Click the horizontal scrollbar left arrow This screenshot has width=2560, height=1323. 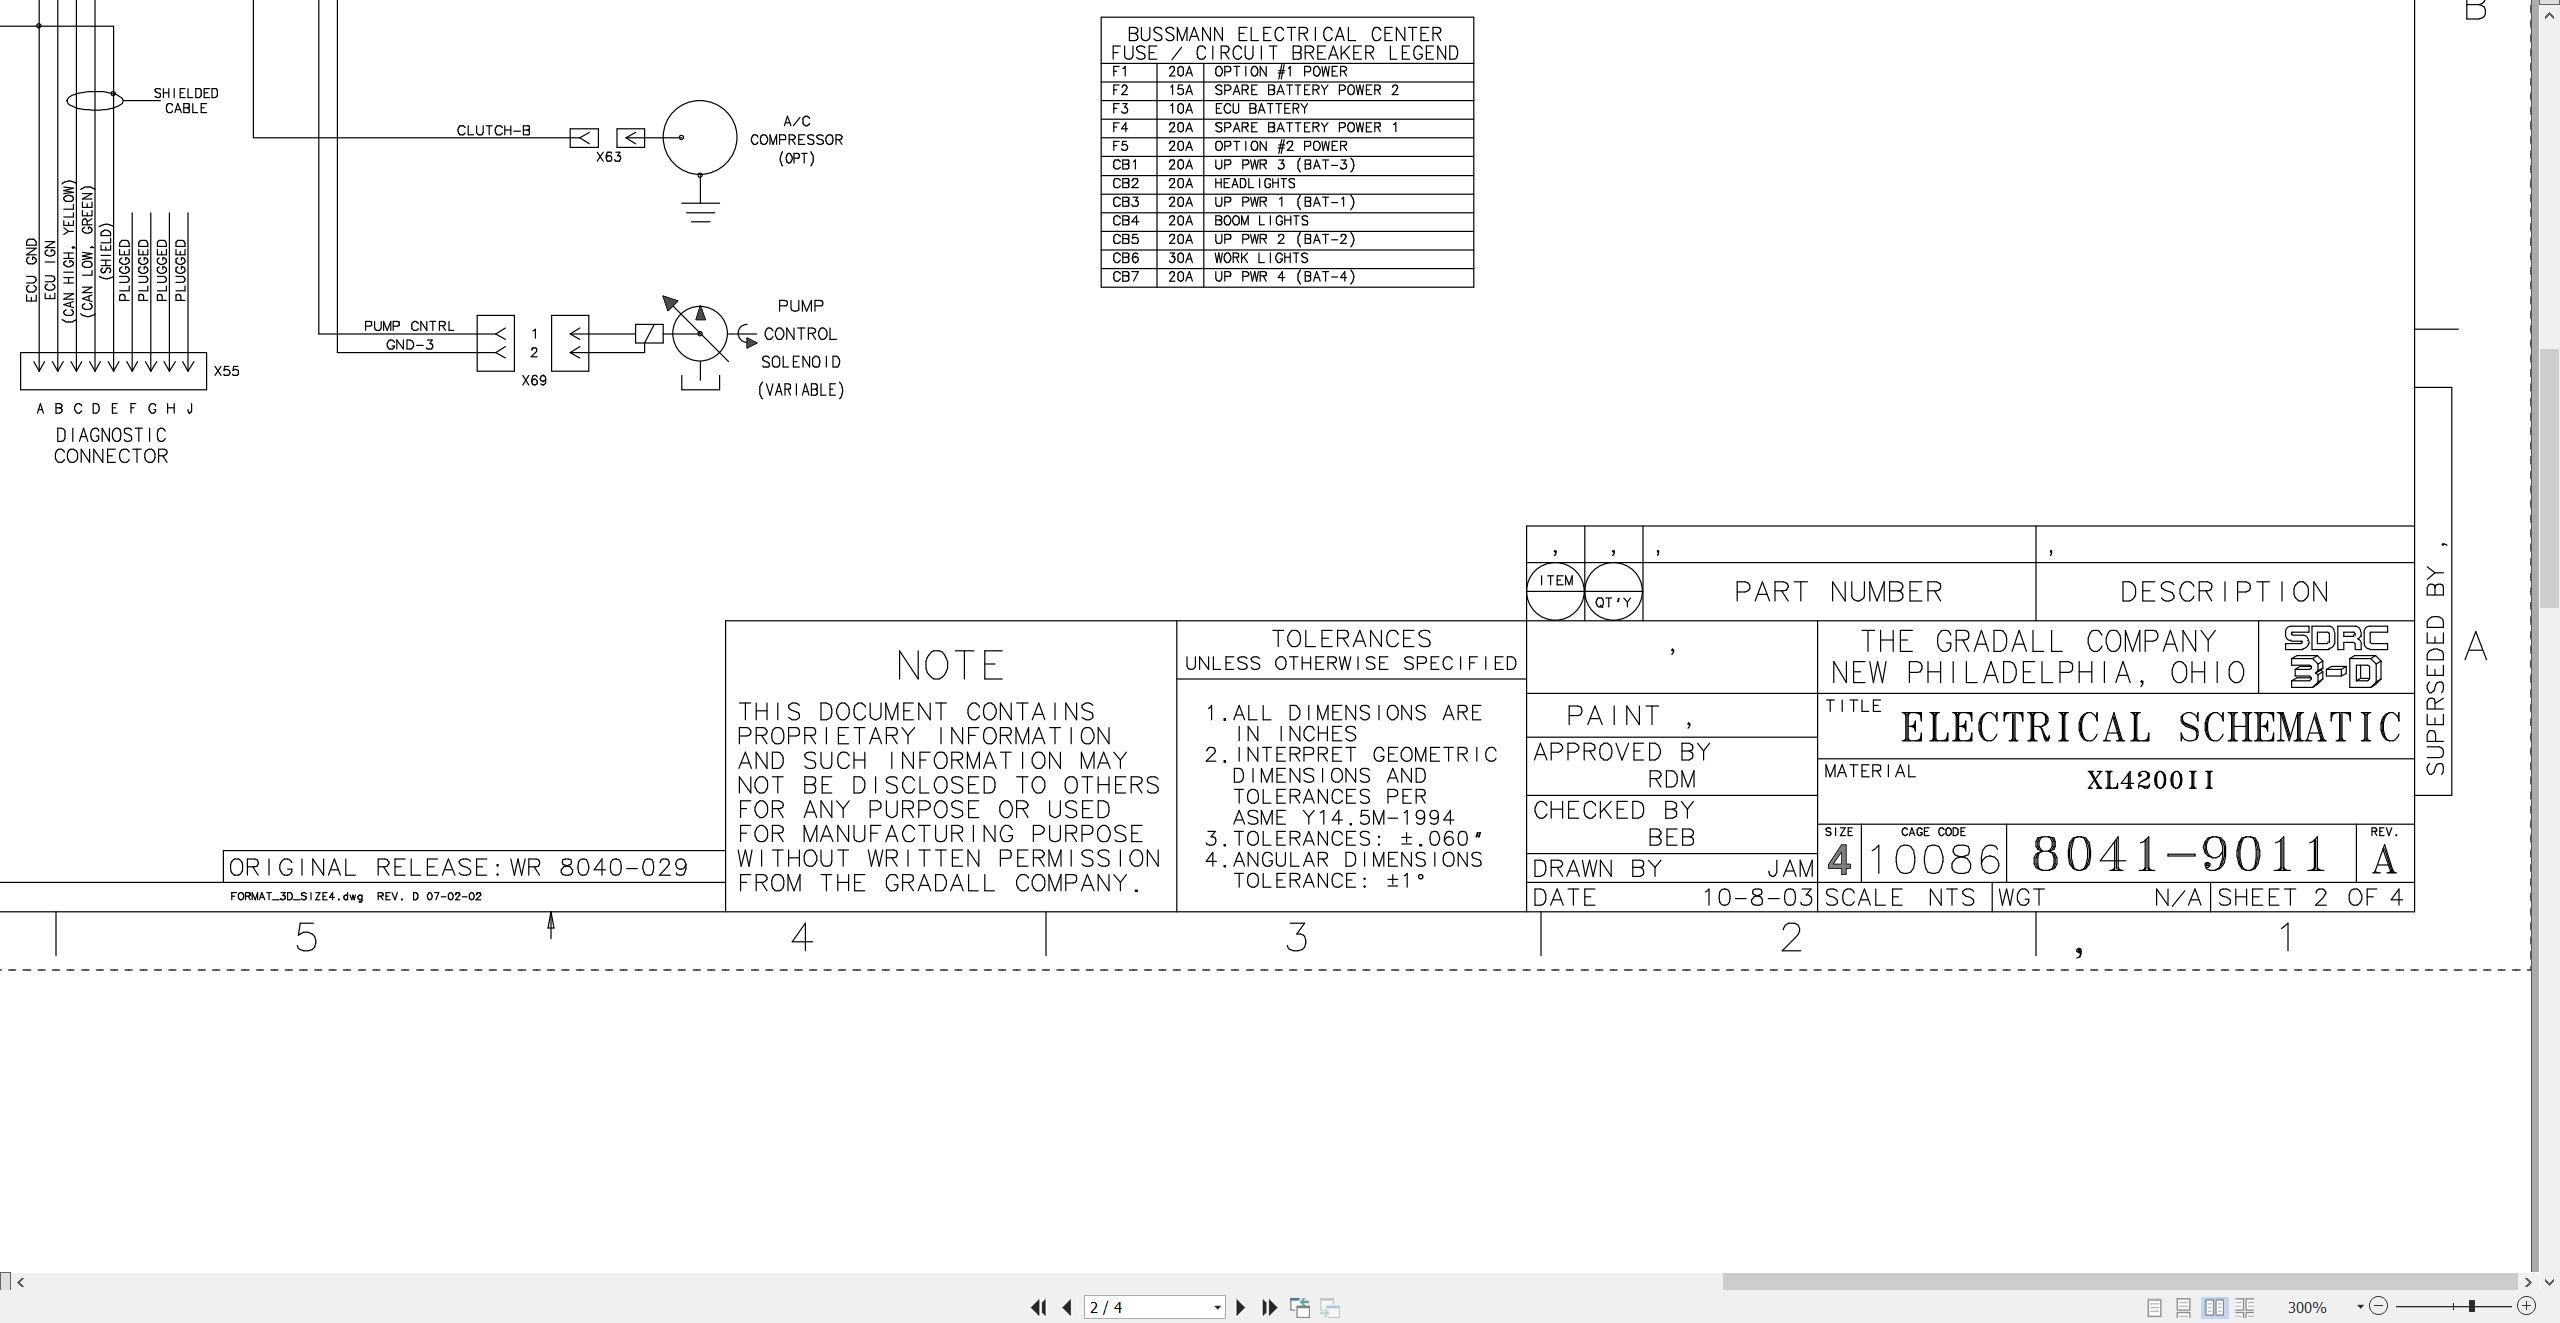pyautogui.click(x=21, y=1281)
